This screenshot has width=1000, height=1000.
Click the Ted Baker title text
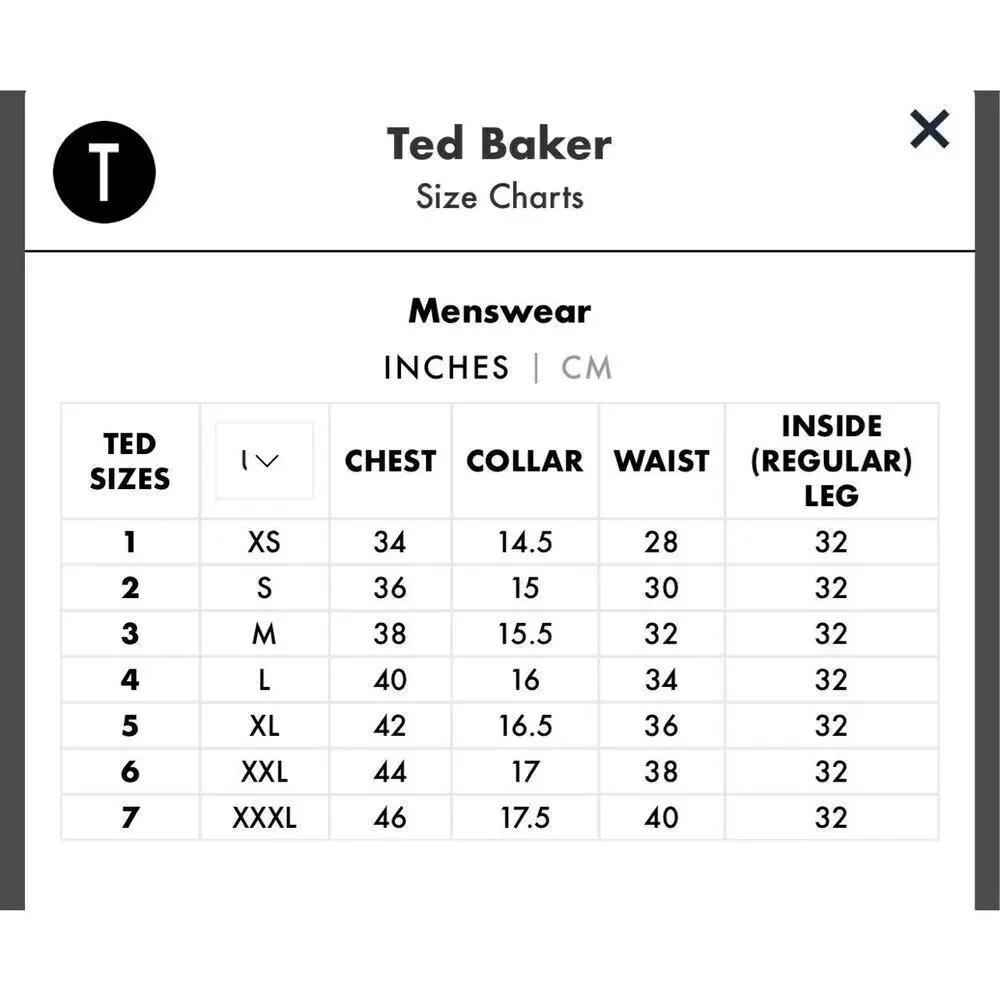pos(499,144)
